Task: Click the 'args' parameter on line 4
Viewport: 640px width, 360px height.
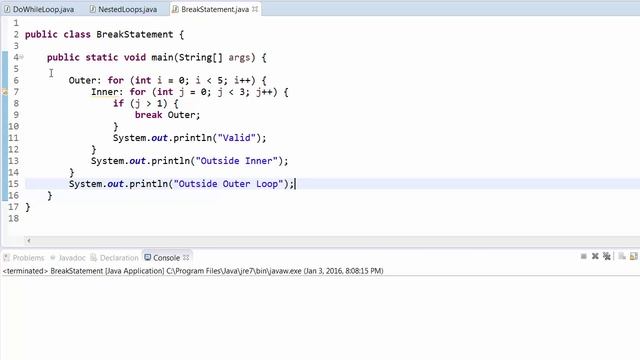Action: click(239, 58)
